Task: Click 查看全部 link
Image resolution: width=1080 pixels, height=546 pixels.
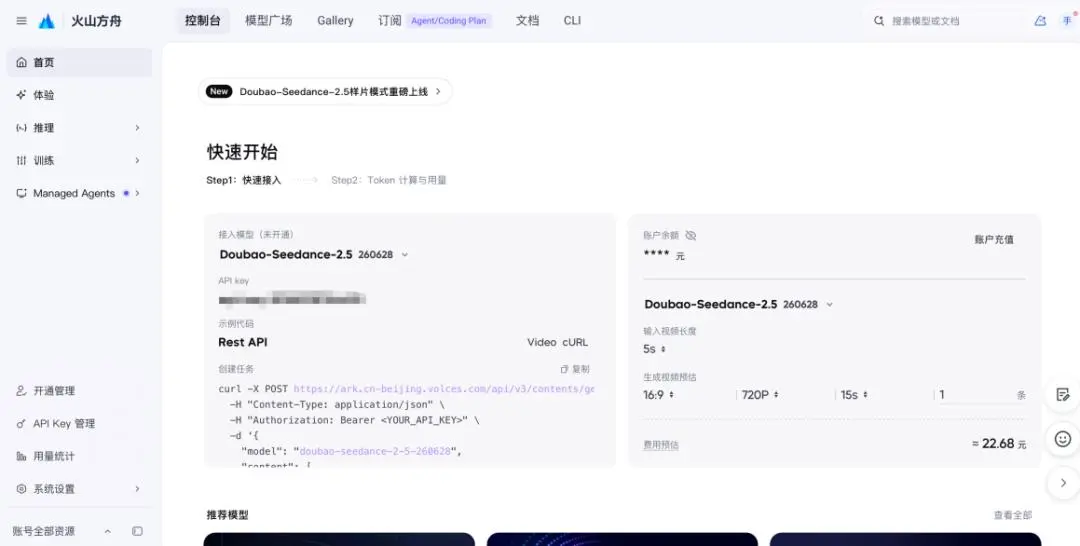Action: pyautogui.click(x=1012, y=515)
